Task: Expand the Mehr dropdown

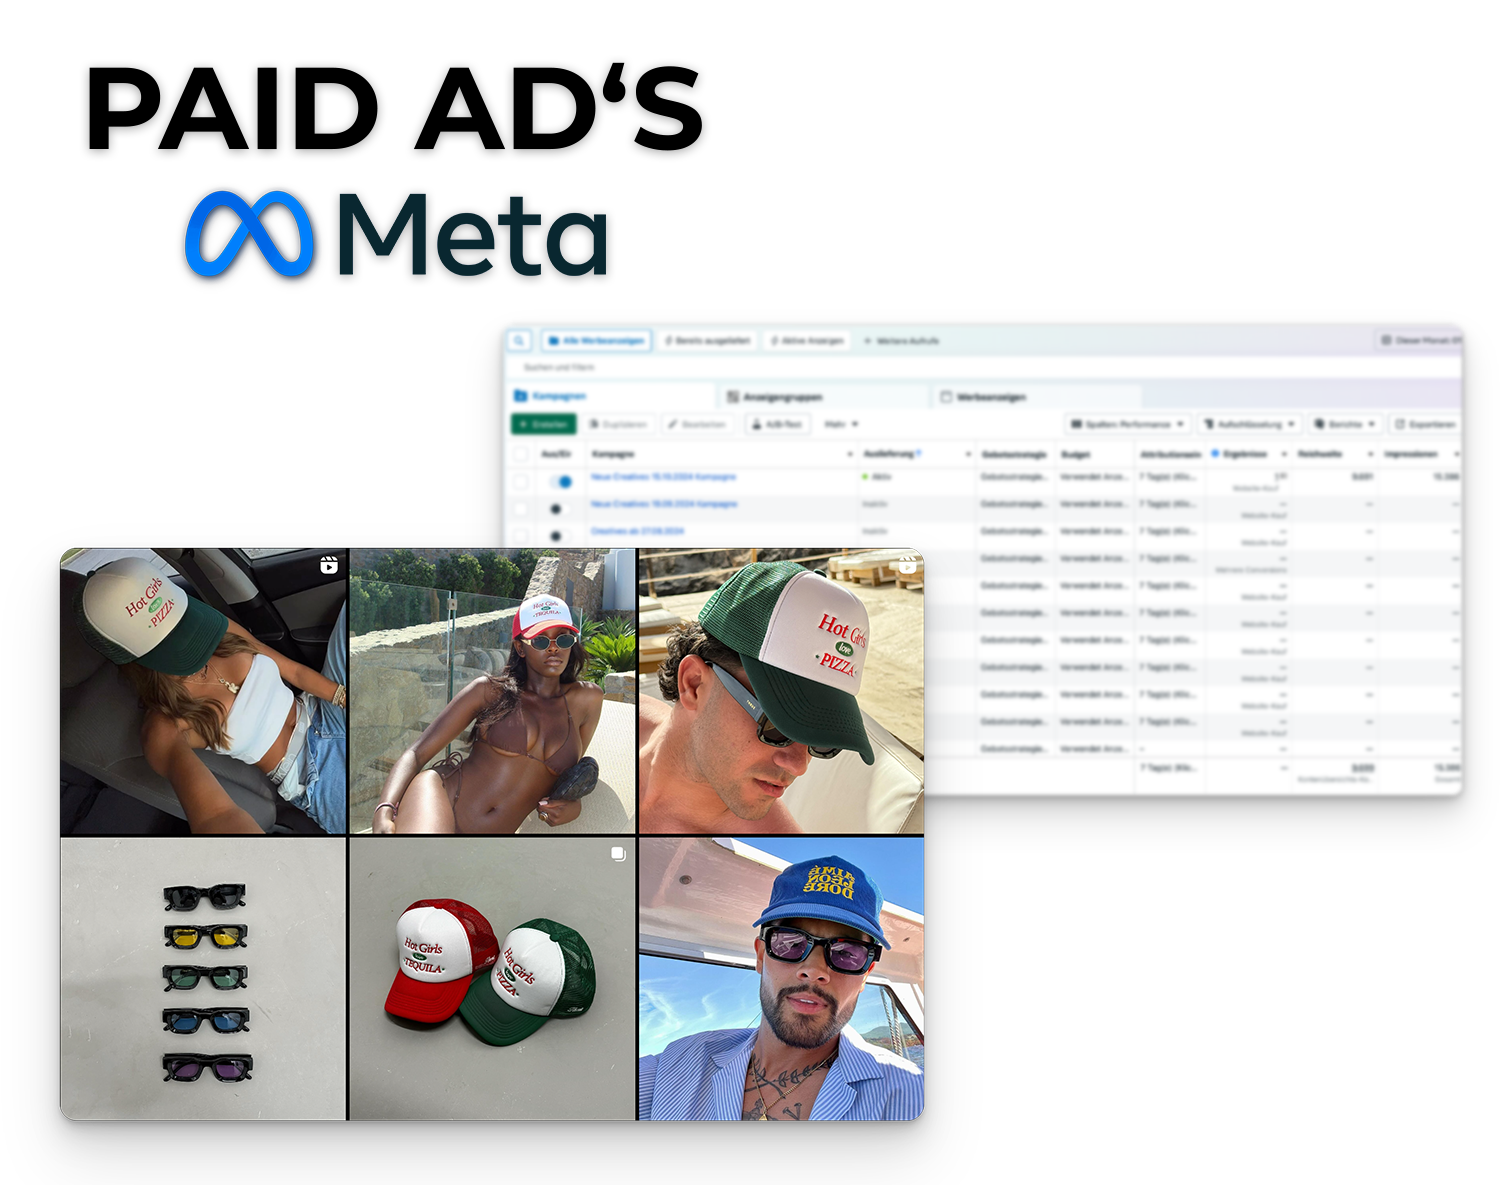Action: [841, 424]
